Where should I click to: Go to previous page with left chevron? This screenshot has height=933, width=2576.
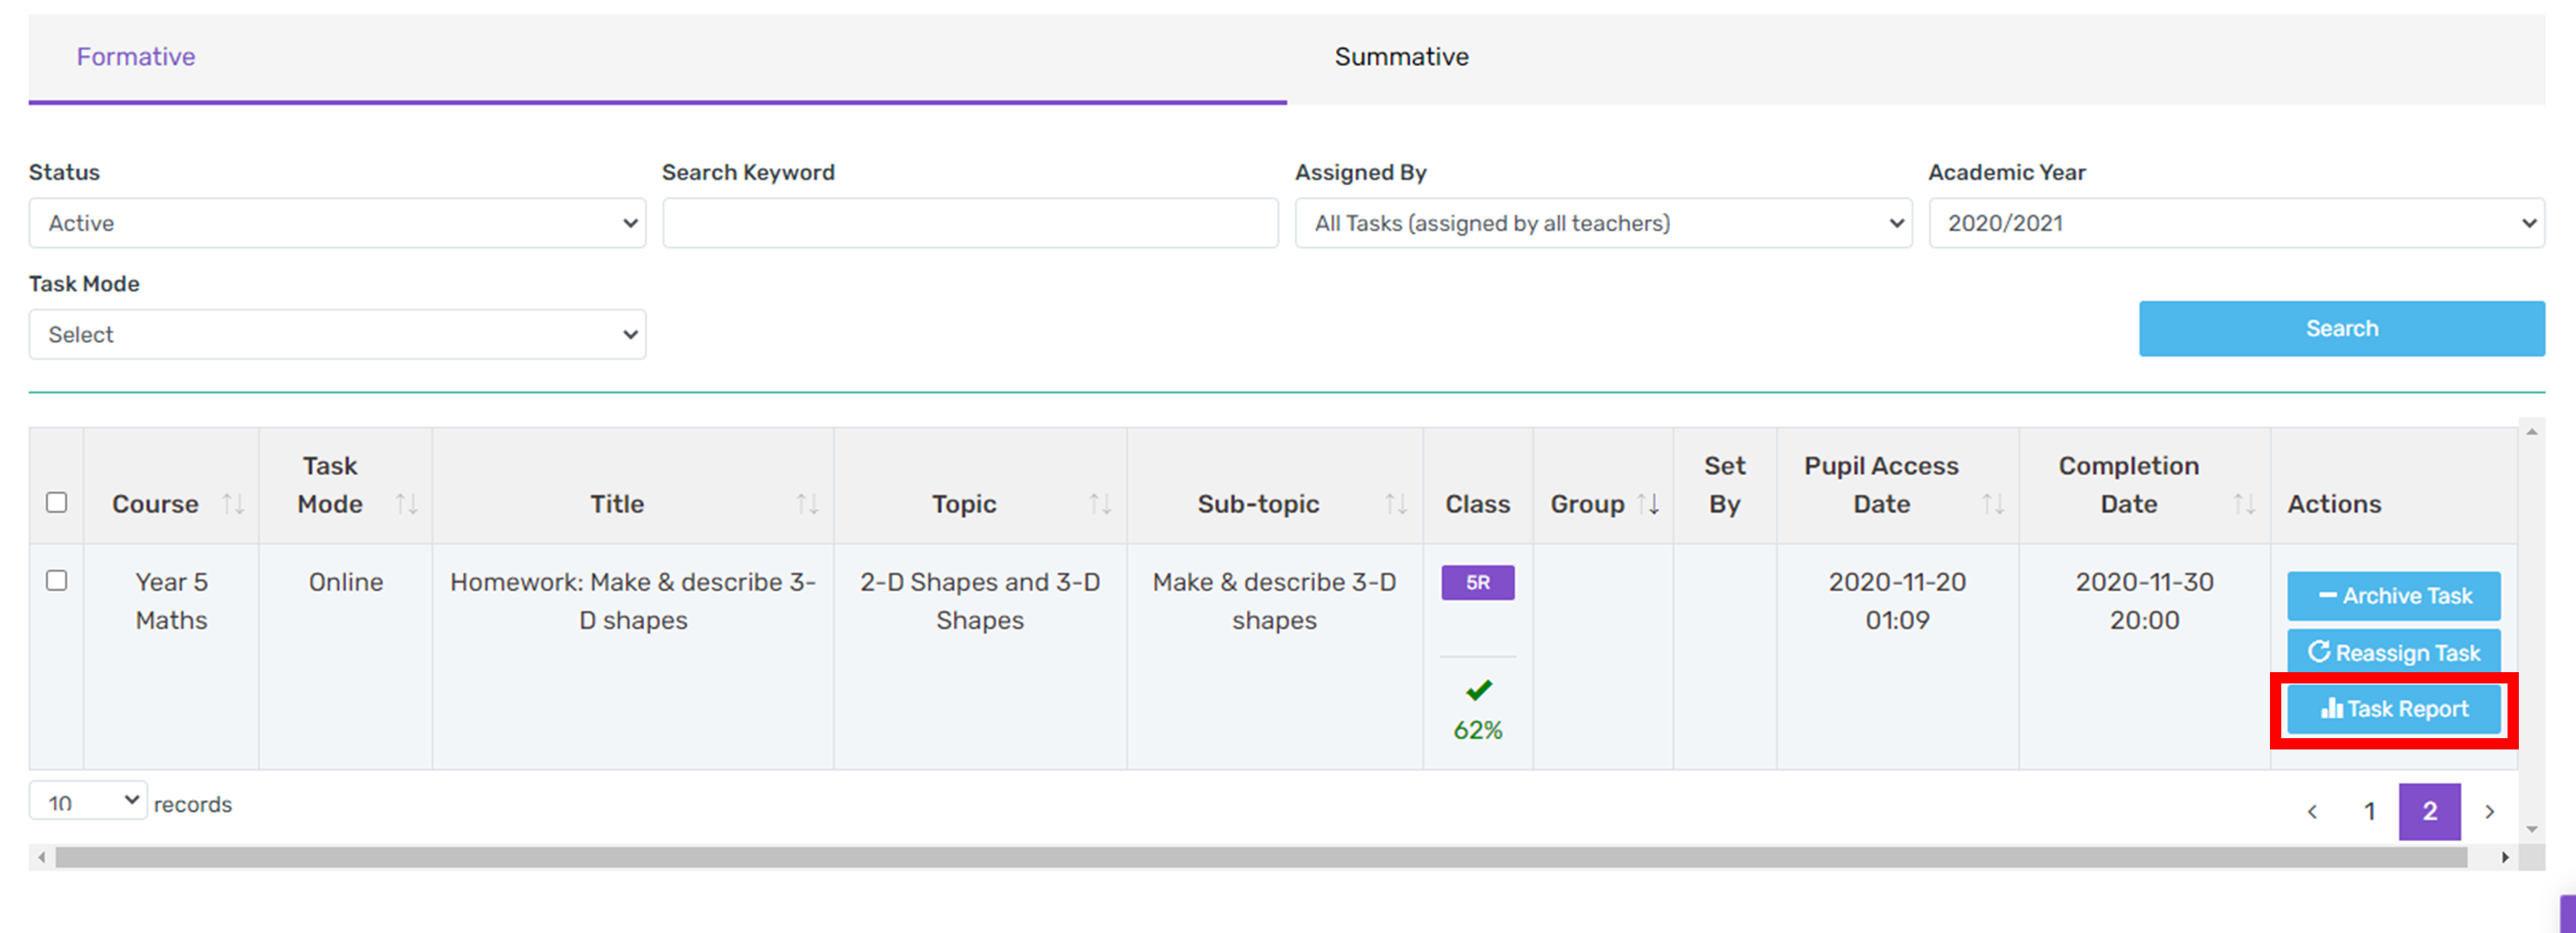tap(2312, 811)
